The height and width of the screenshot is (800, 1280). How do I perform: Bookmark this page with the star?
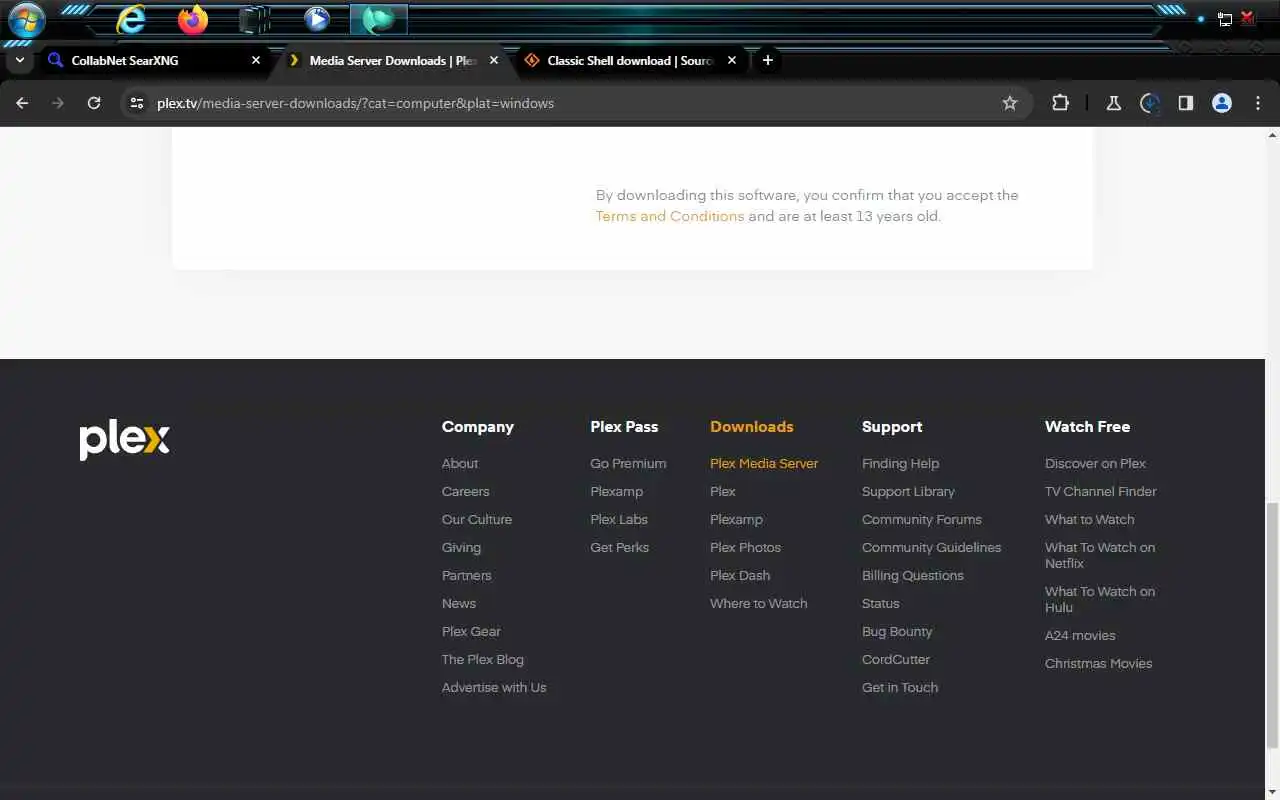tap(1010, 103)
